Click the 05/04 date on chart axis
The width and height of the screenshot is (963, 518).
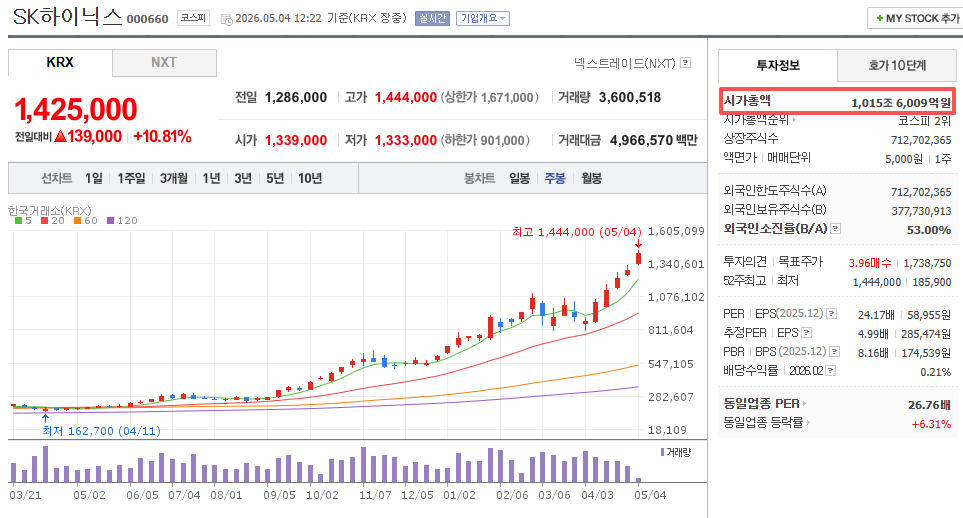tap(650, 495)
